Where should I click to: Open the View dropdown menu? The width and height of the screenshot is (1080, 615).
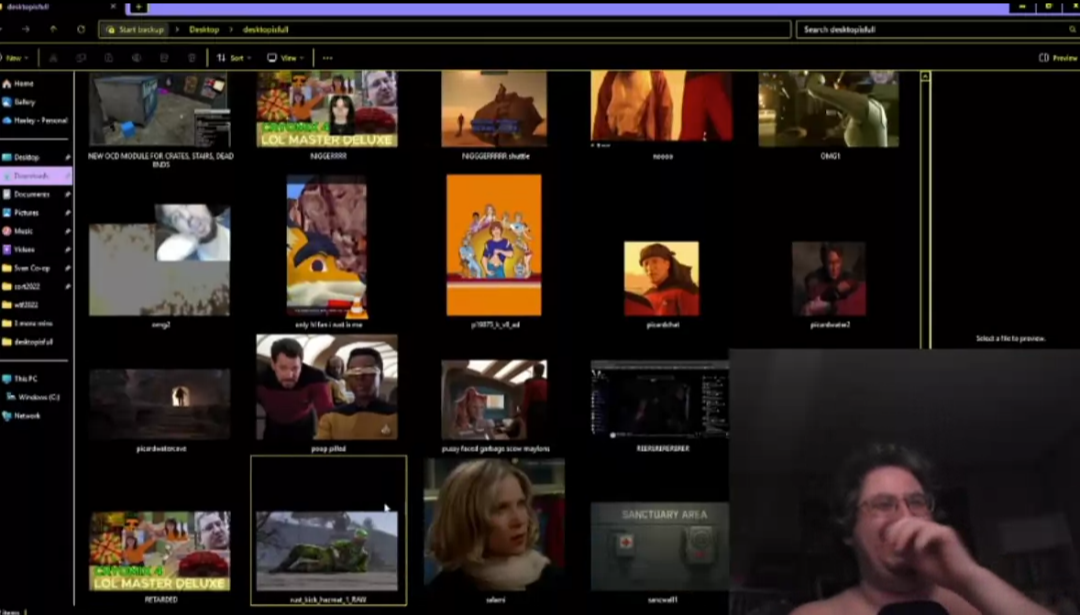click(286, 58)
